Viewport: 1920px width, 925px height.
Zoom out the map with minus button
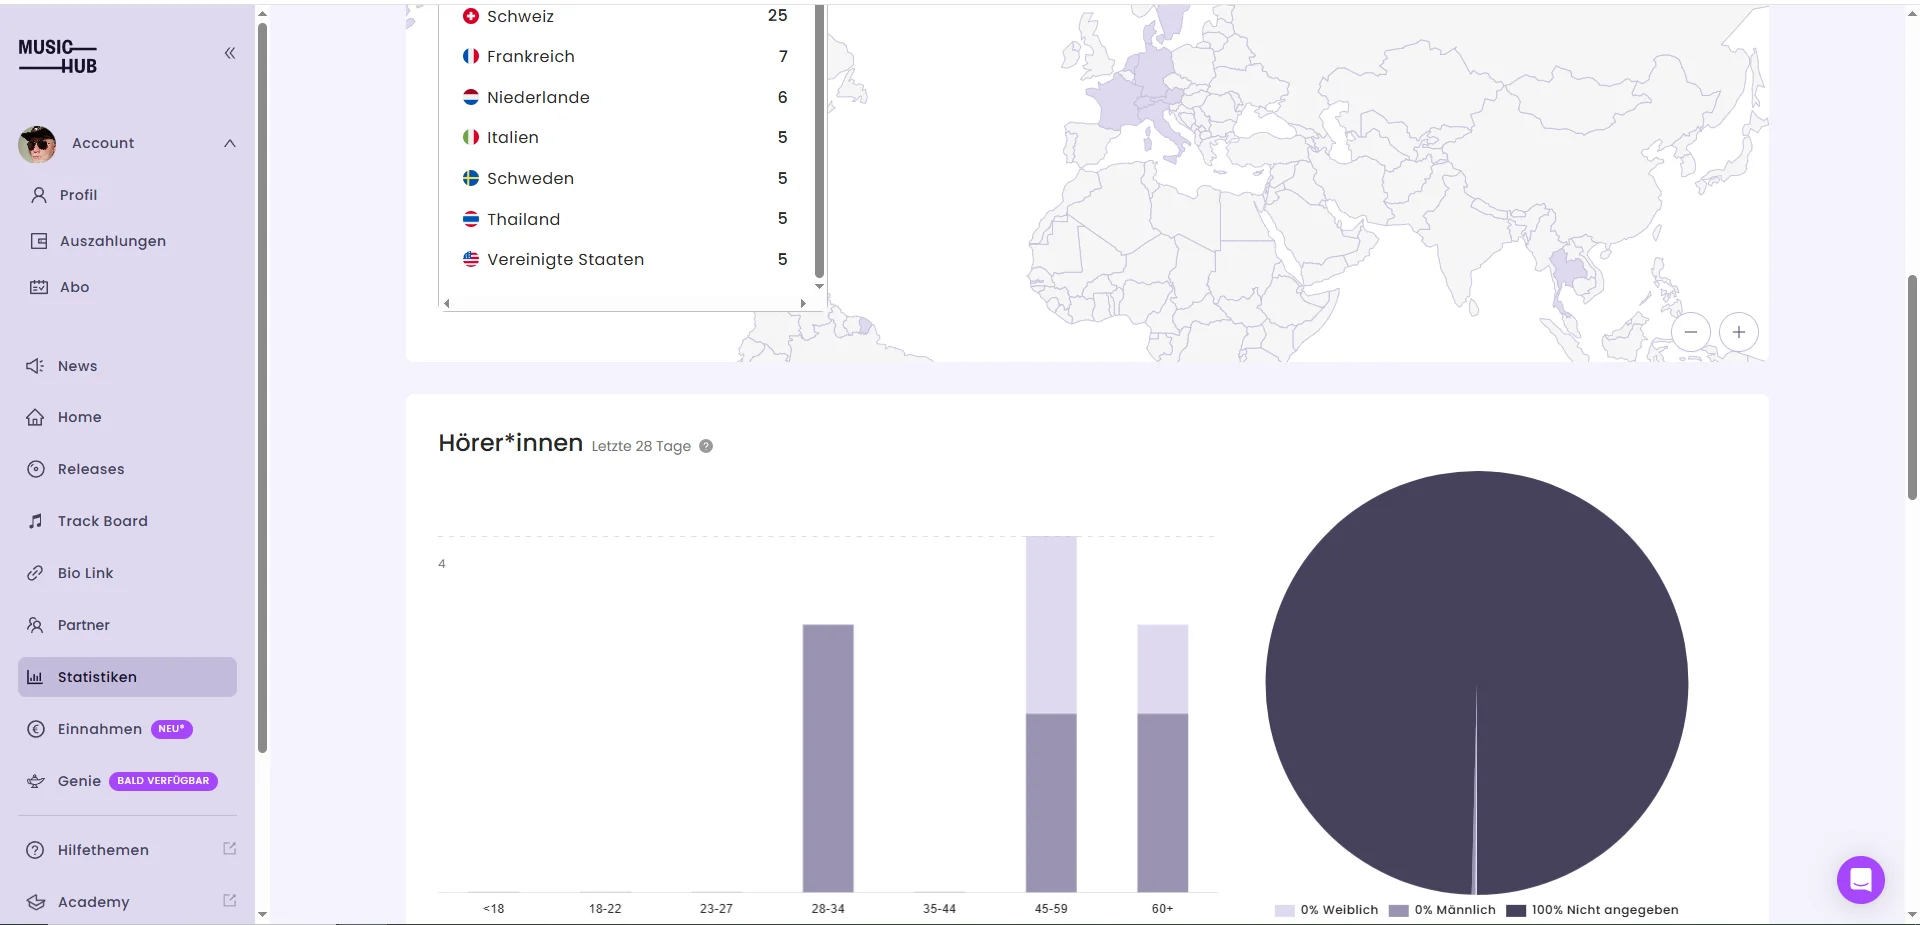[x=1691, y=332]
